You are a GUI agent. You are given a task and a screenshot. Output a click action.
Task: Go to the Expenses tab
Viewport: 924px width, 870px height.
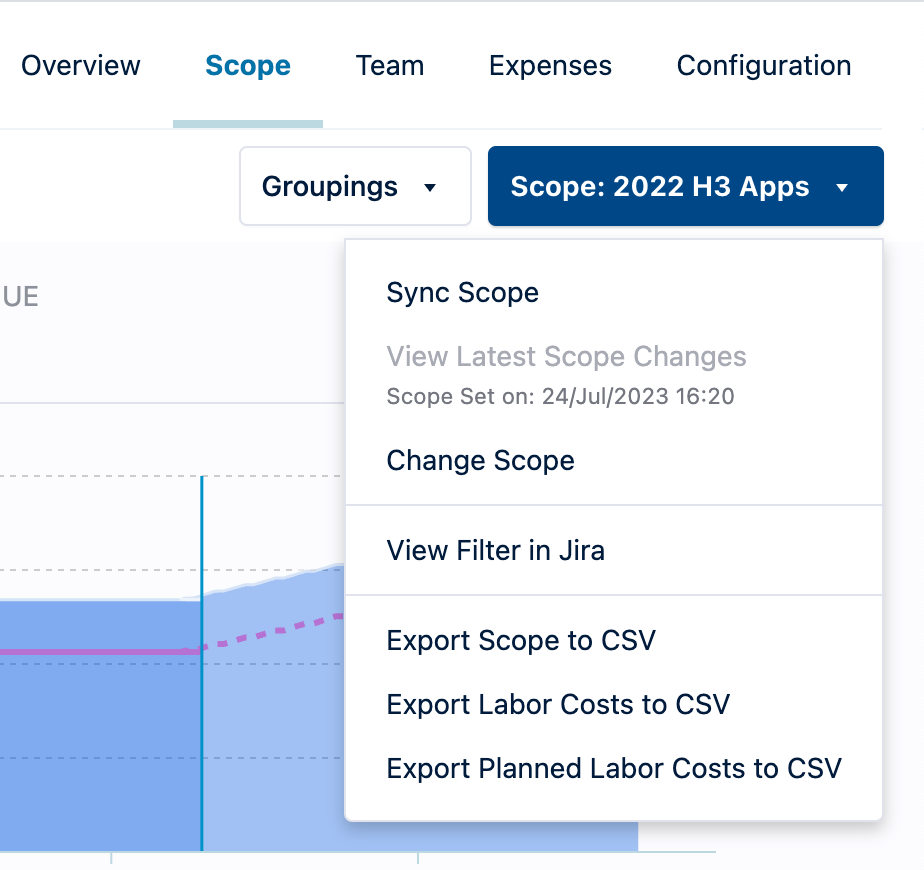tap(550, 65)
